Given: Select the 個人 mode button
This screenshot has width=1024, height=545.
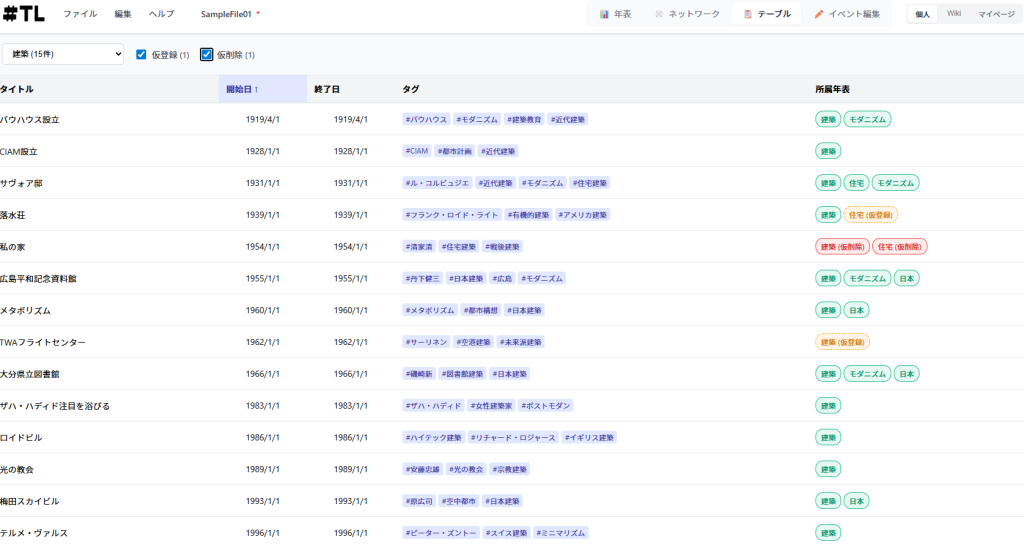Looking at the screenshot, I should tap(922, 14).
